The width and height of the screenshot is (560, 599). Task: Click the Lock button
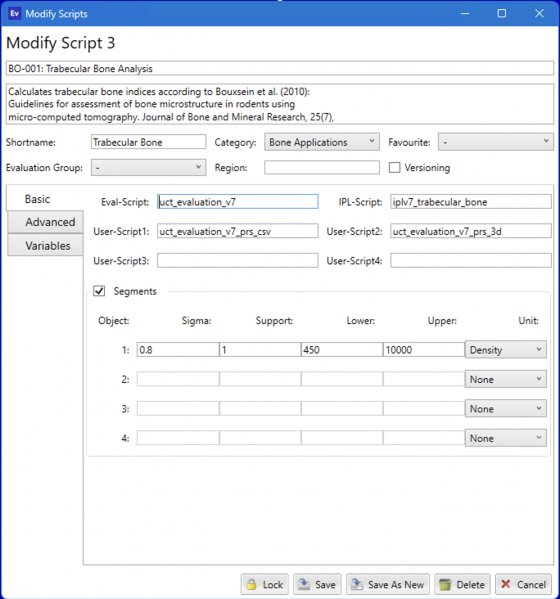click(264, 584)
